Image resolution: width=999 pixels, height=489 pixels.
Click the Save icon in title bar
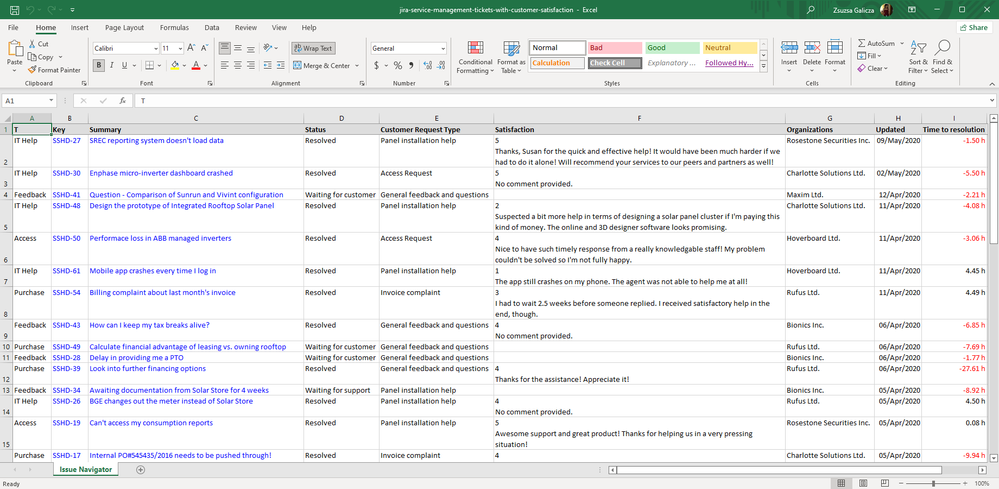tap(14, 10)
